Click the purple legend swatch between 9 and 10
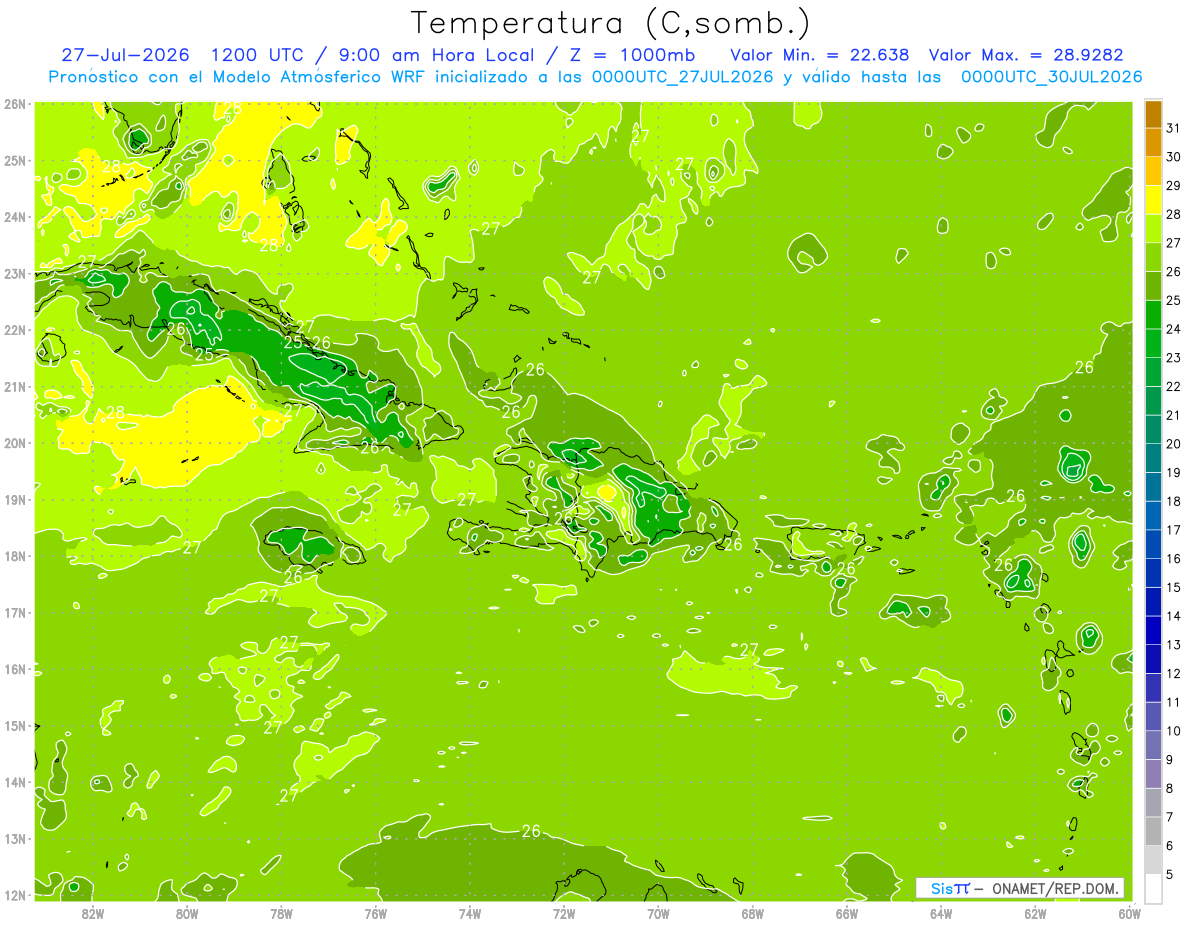 coord(1153,746)
